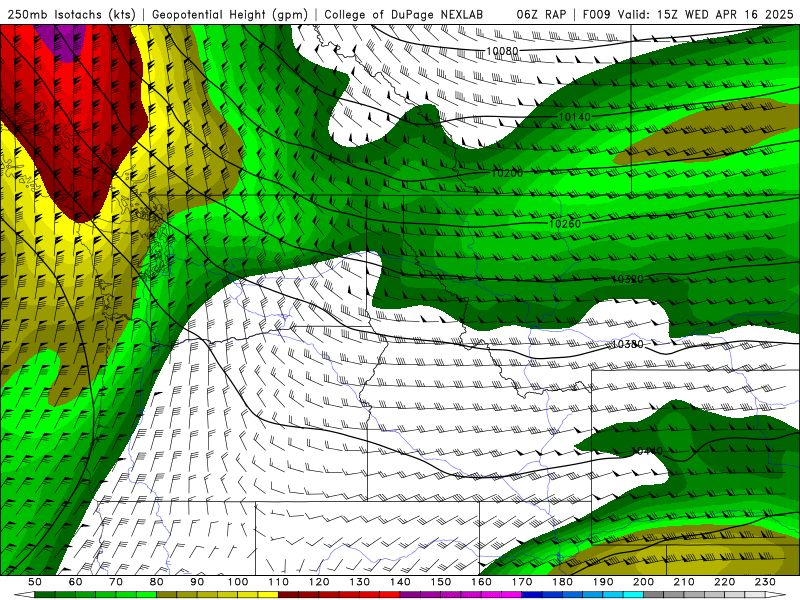Click the cyan swatch before gray segments

pos(633,594)
